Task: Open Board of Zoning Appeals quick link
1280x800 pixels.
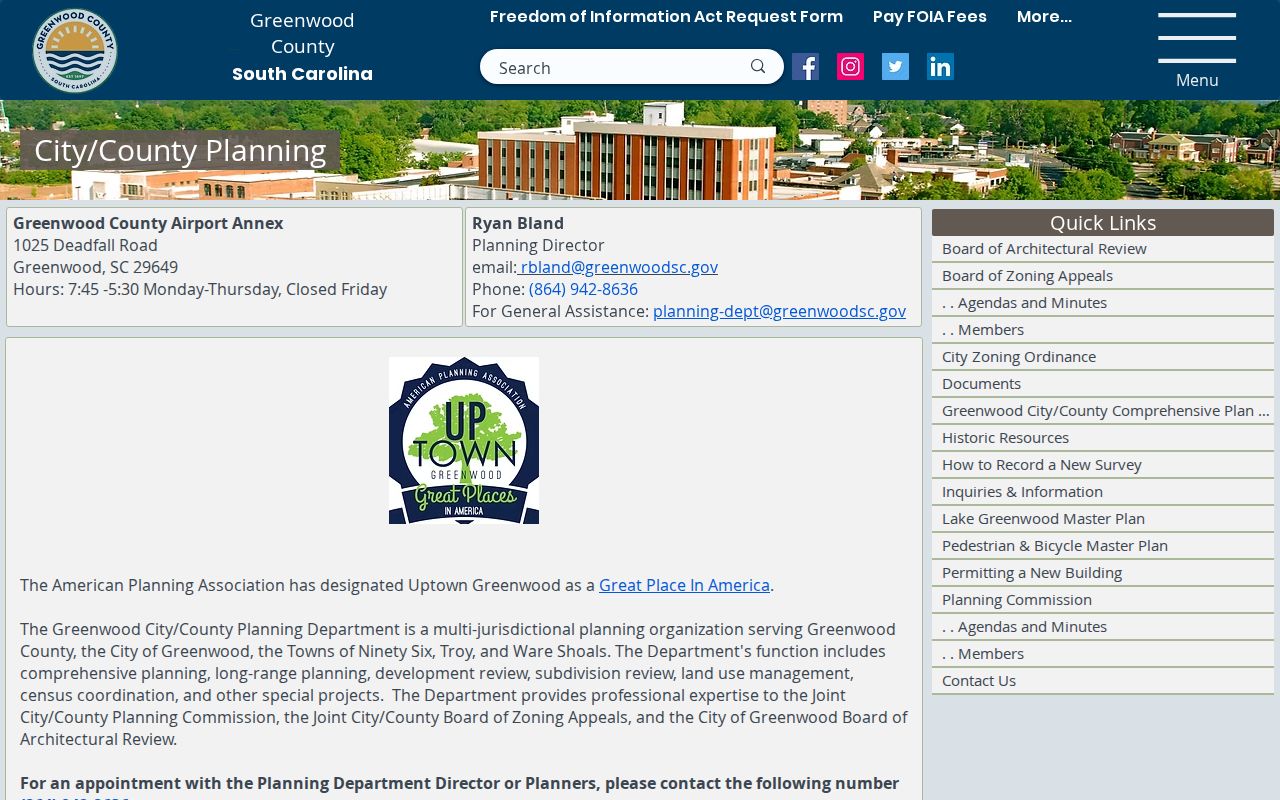Action: [x=1103, y=276]
